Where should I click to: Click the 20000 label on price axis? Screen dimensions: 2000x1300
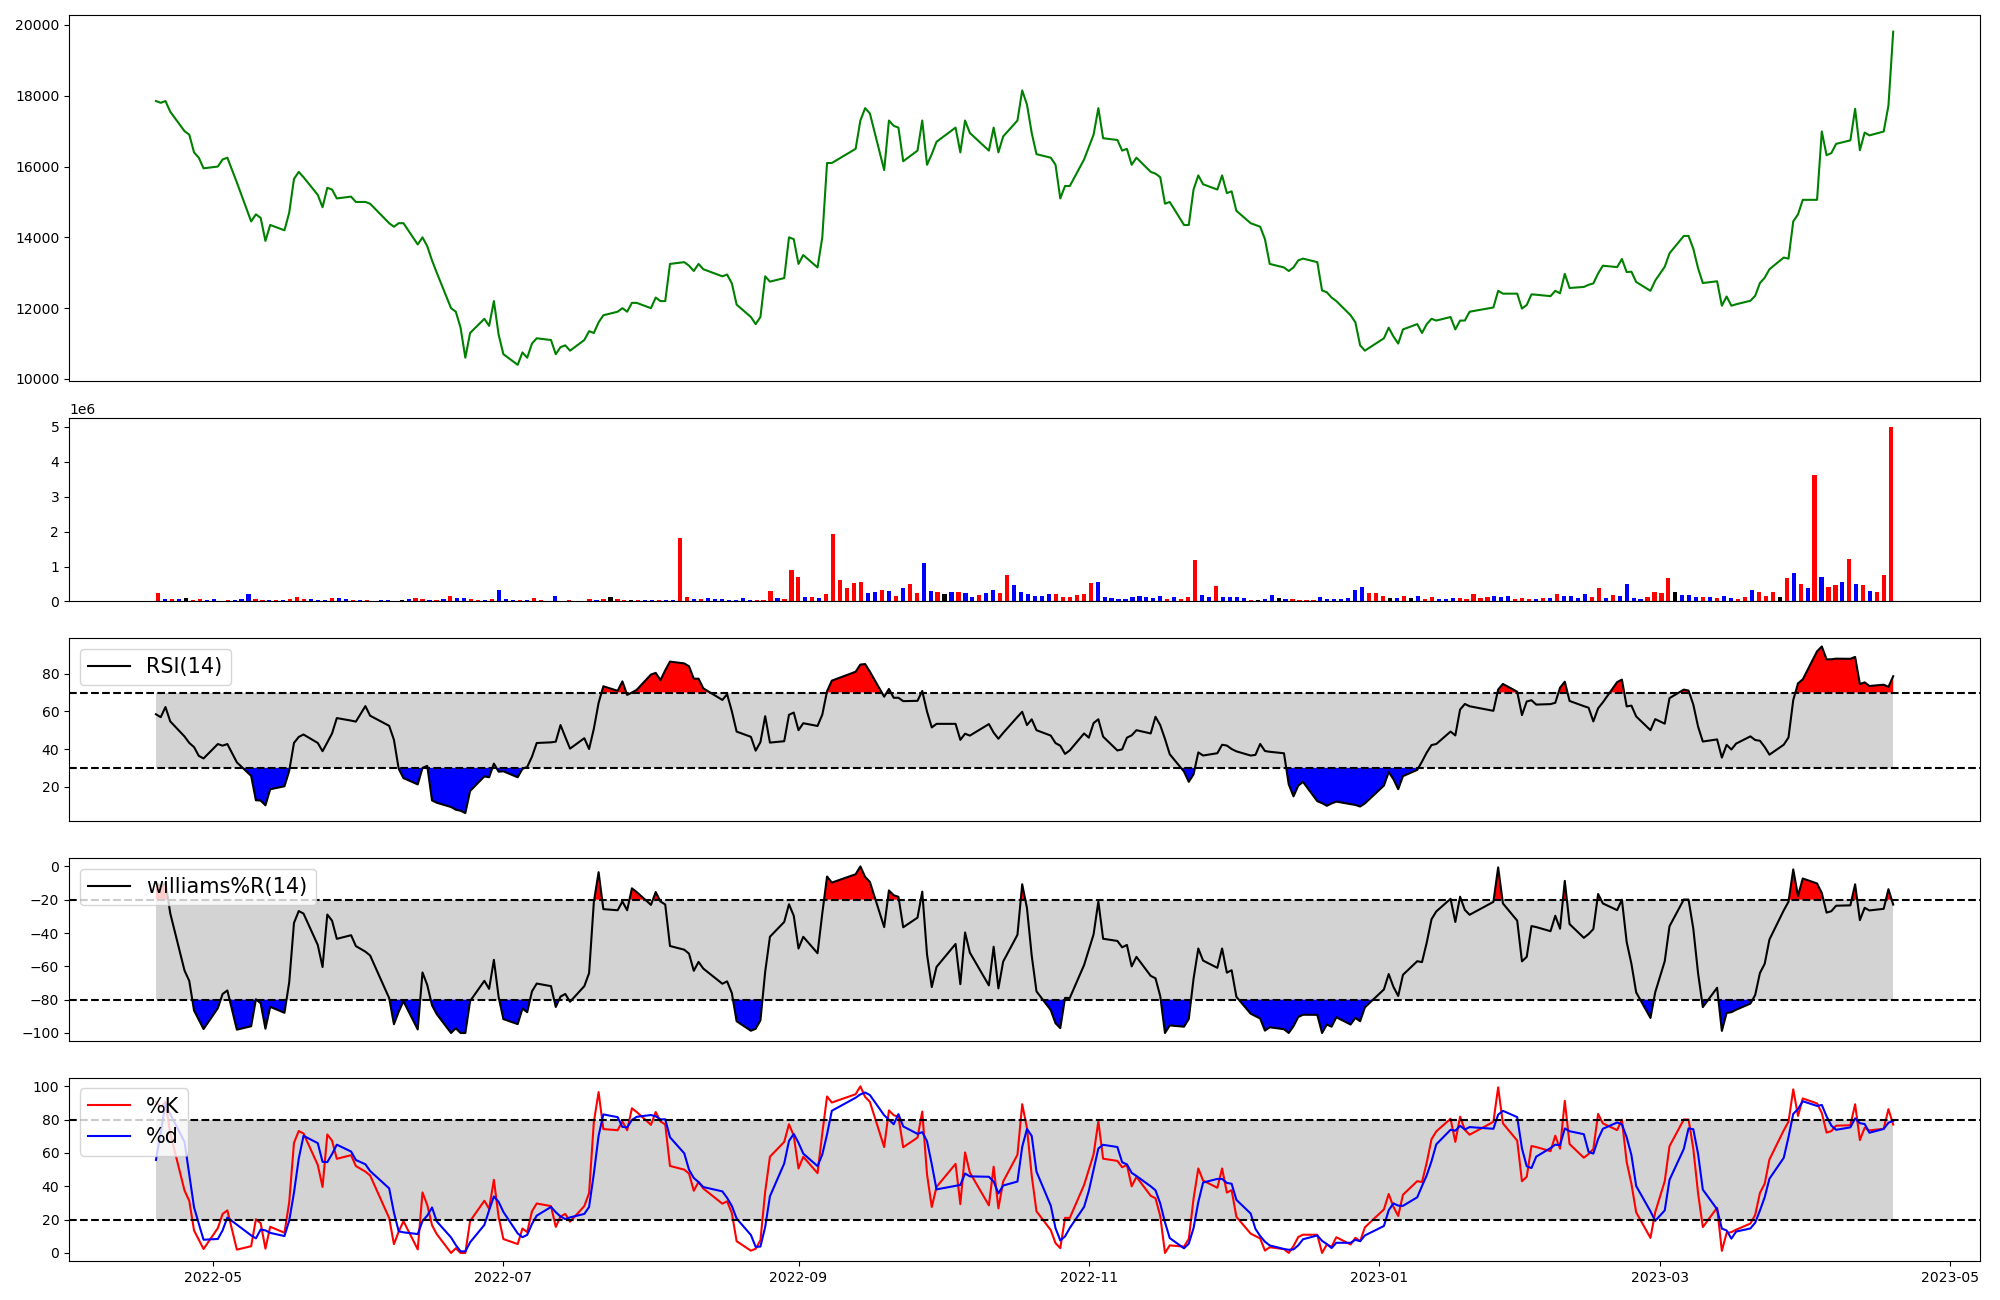point(36,25)
